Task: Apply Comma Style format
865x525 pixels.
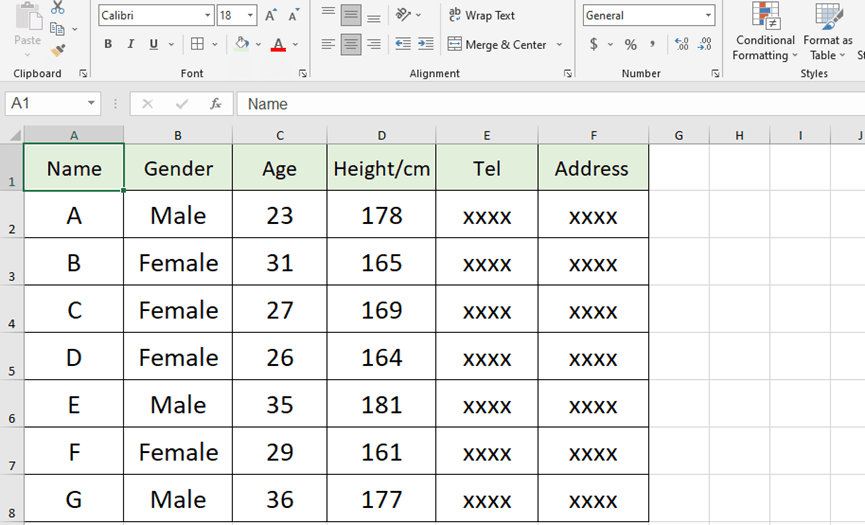Action: pyautogui.click(x=653, y=44)
